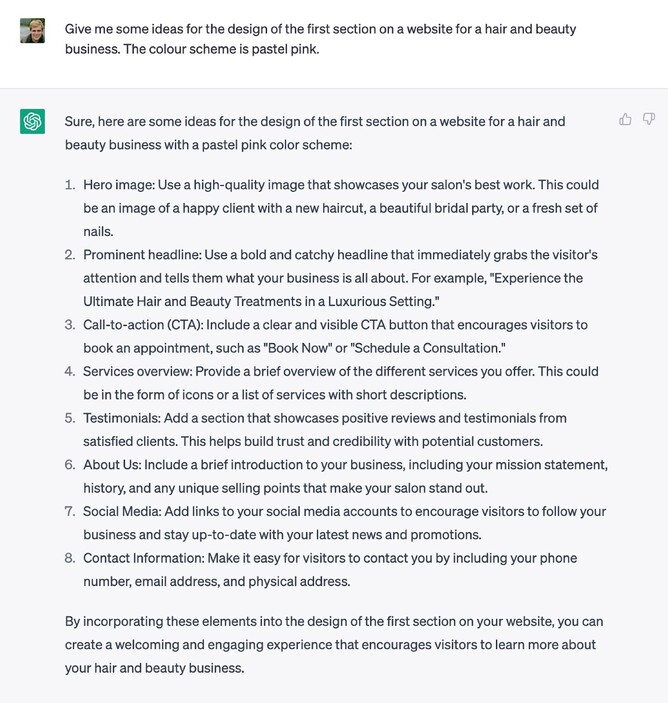Image resolution: width=668 pixels, height=703 pixels.
Task: Click the ChatGPT logo avatar
Action: tap(32, 122)
